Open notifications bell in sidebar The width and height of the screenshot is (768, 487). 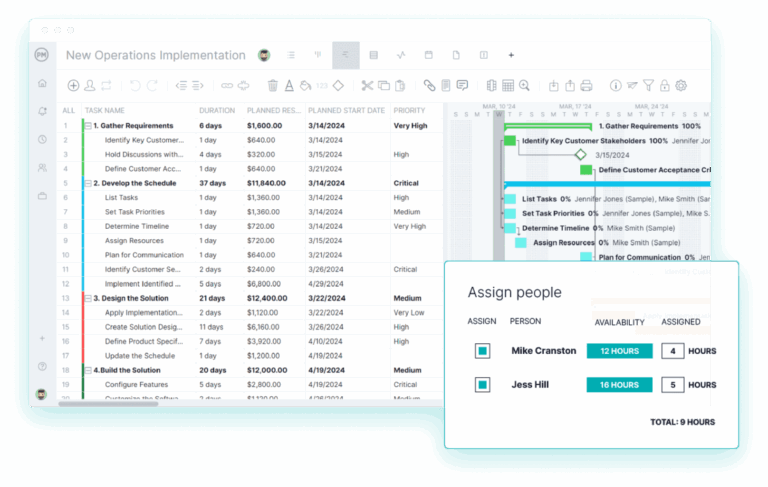click(42, 111)
